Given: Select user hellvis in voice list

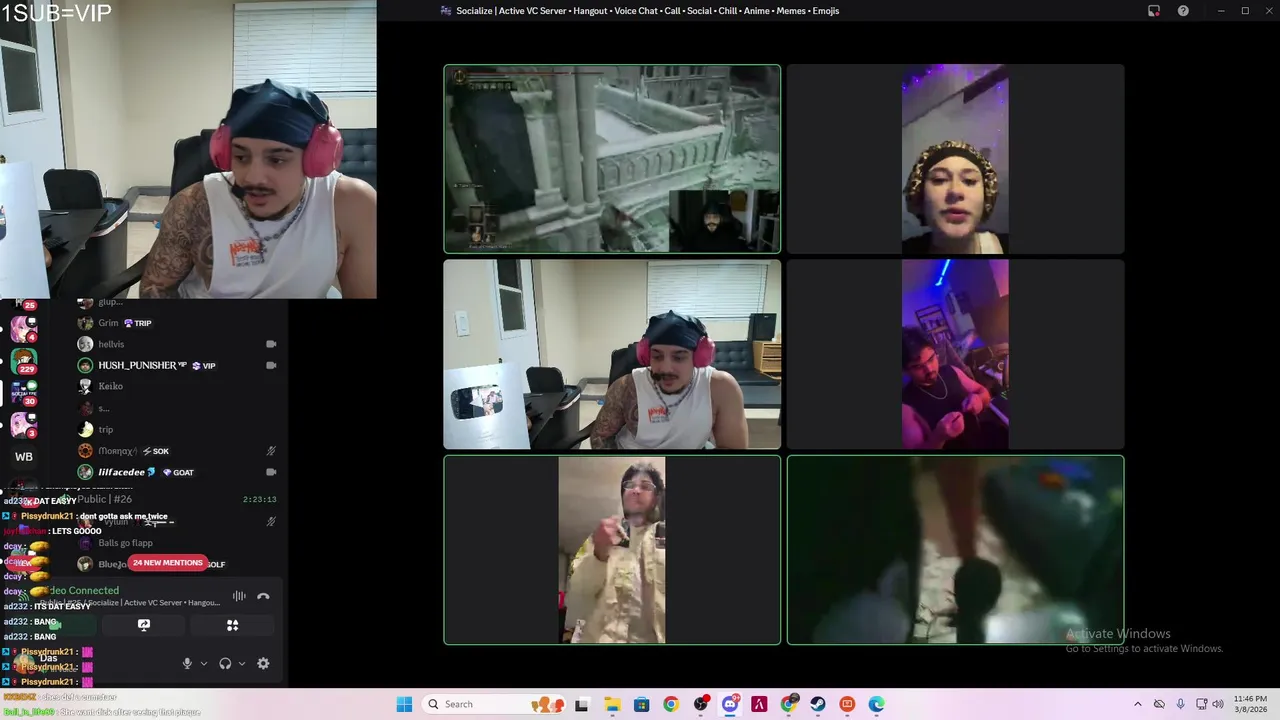Looking at the screenshot, I should (111, 344).
